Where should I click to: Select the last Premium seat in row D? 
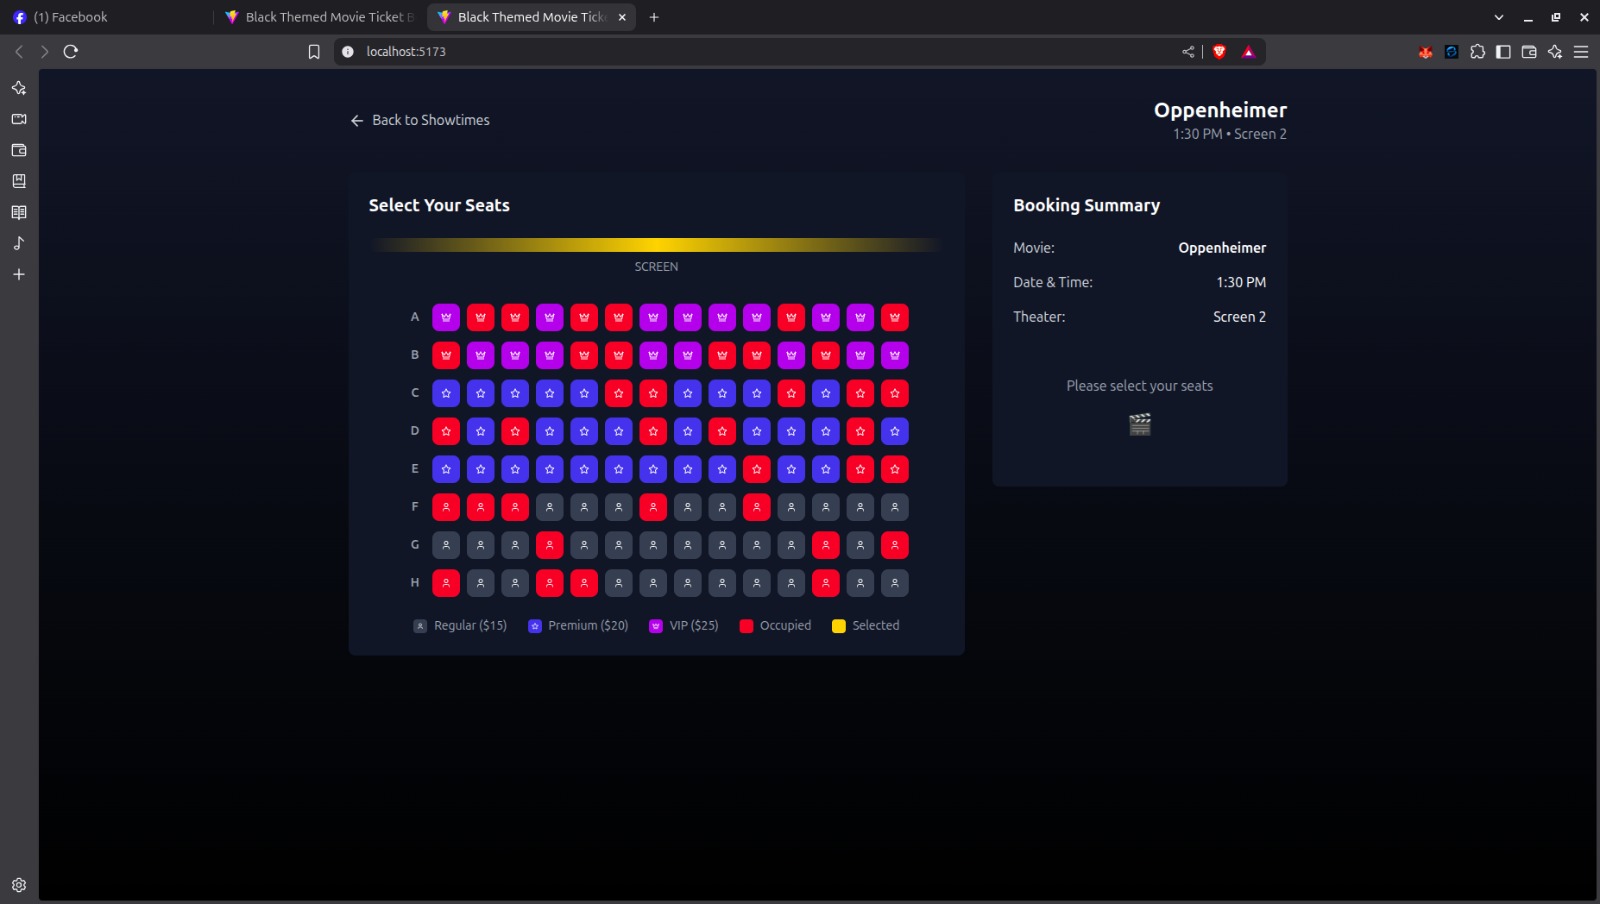(x=895, y=431)
